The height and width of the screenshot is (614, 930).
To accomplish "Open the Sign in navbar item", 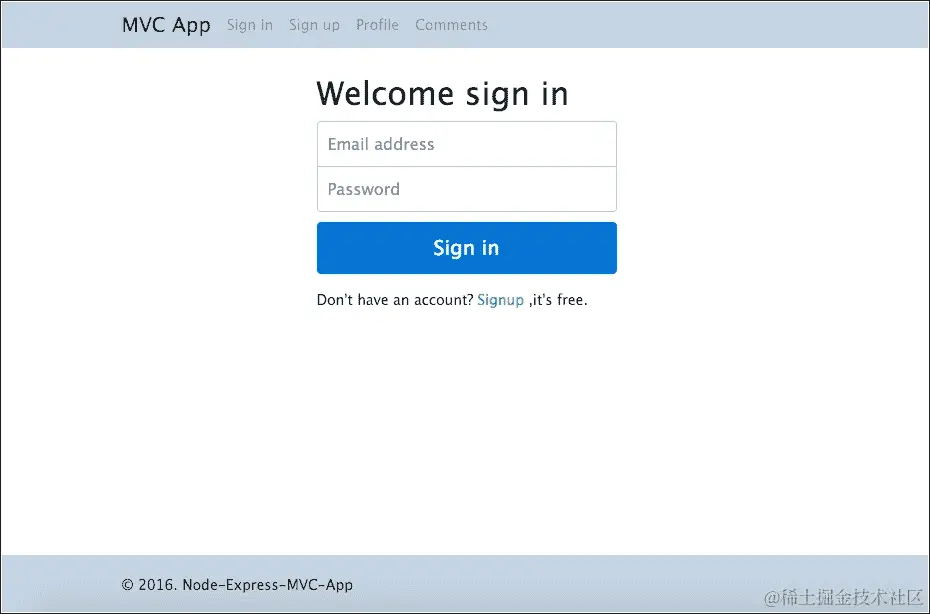I will 250,26.
